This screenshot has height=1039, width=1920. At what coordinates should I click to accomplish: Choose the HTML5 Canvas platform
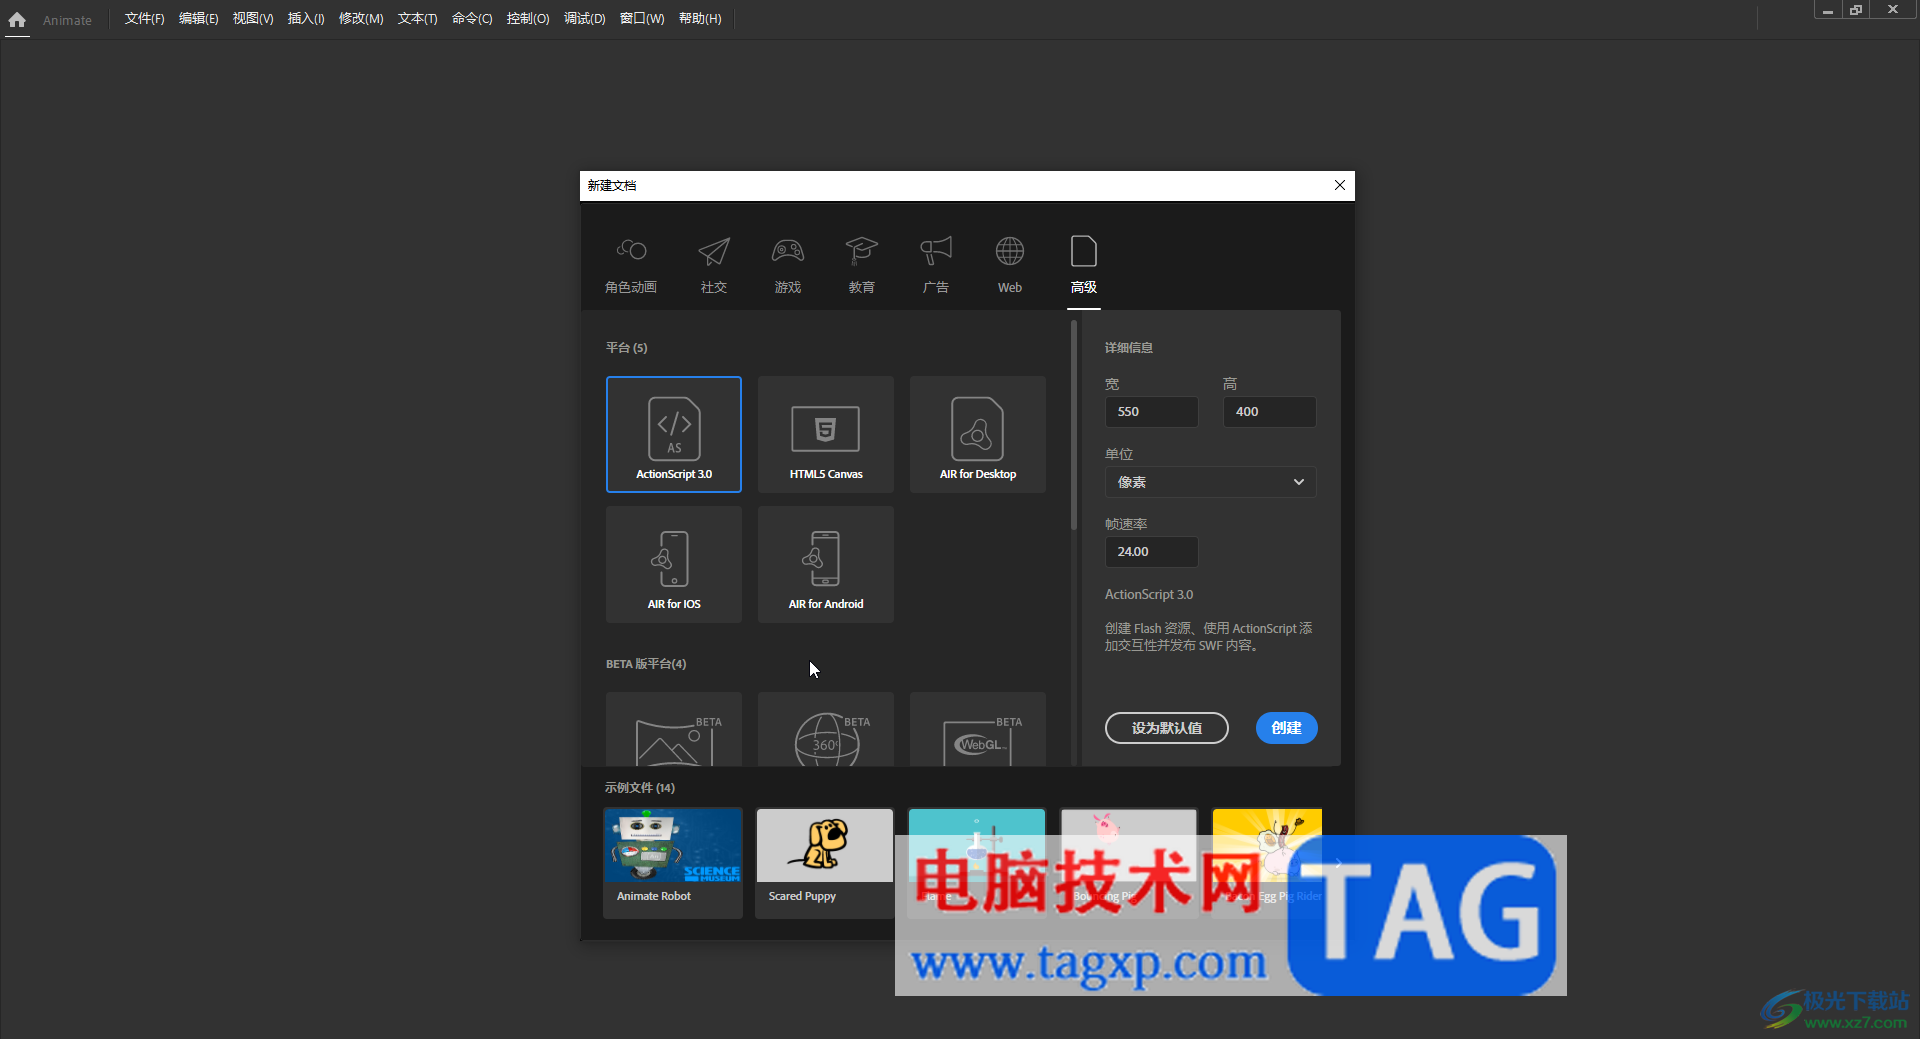click(826, 434)
